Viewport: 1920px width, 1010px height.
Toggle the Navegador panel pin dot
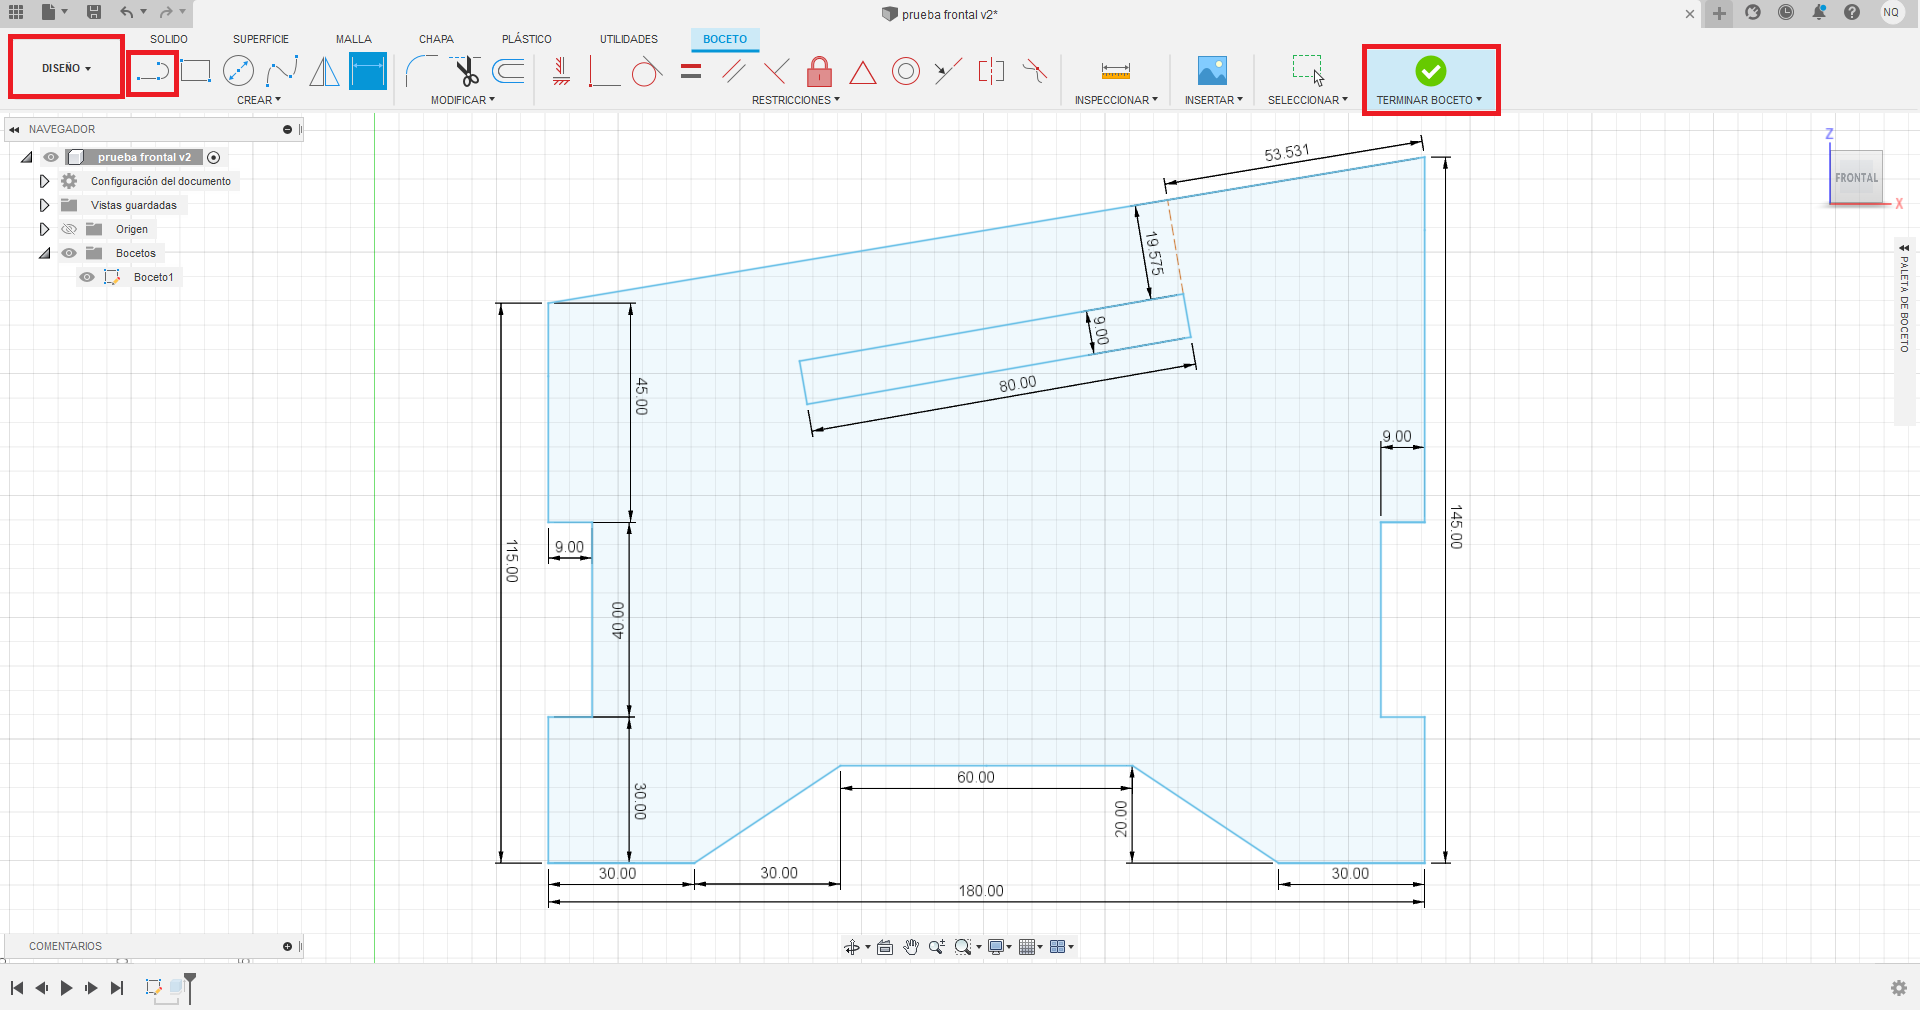(287, 129)
